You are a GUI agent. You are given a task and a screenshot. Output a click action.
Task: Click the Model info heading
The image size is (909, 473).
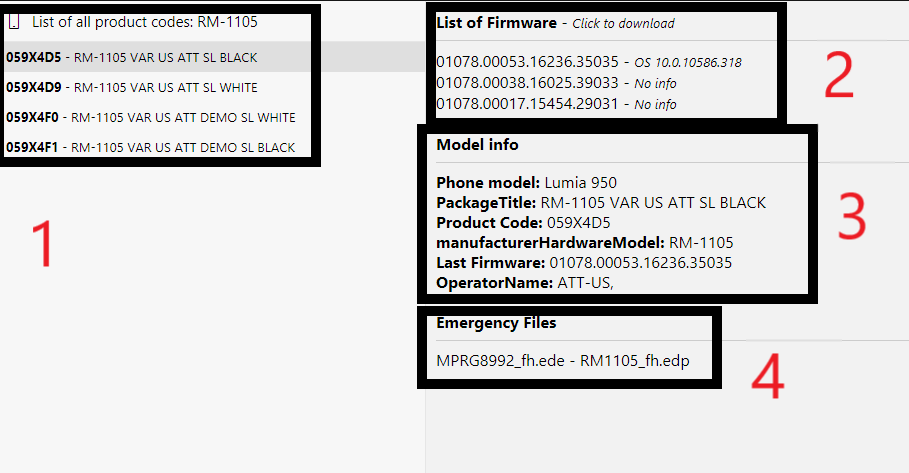coord(477,145)
